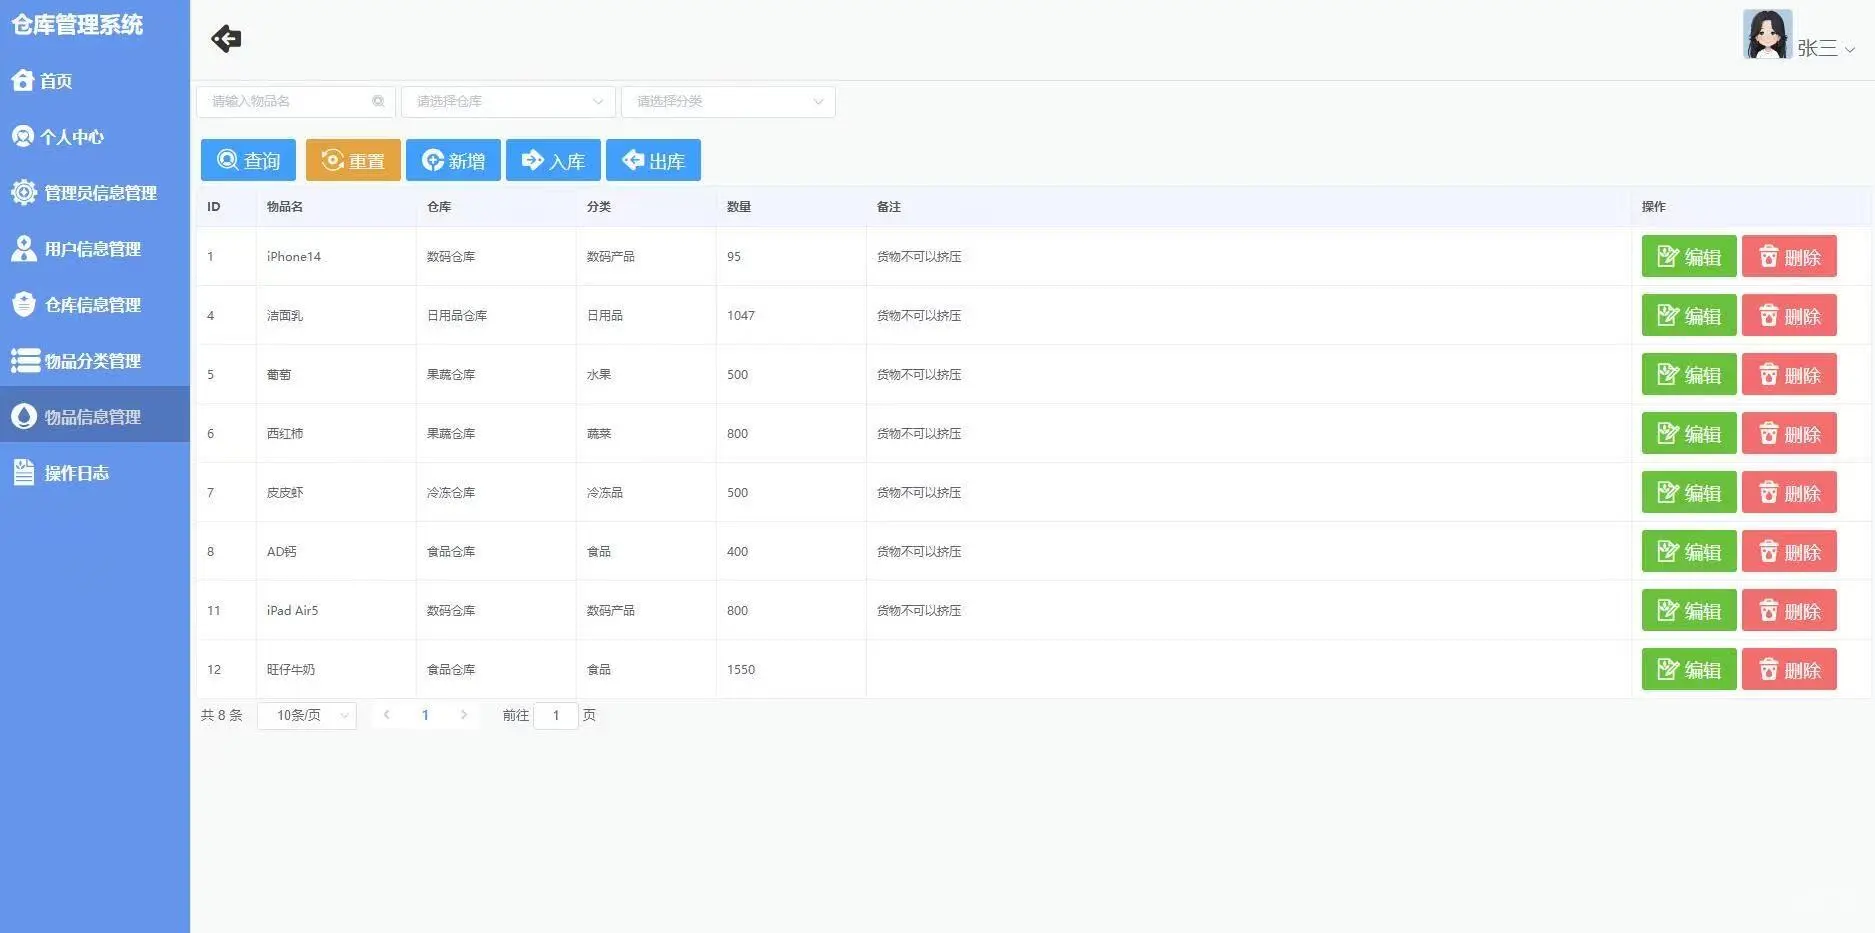Open the 请选择分类 category dropdown

pyautogui.click(x=727, y=101)
